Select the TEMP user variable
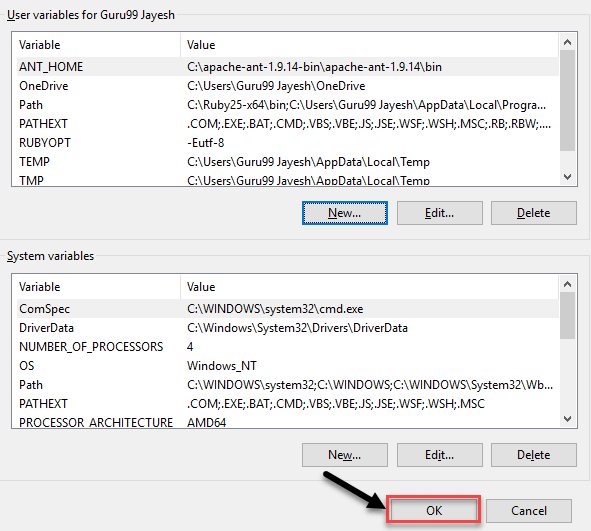 click(x=288, y=162)
